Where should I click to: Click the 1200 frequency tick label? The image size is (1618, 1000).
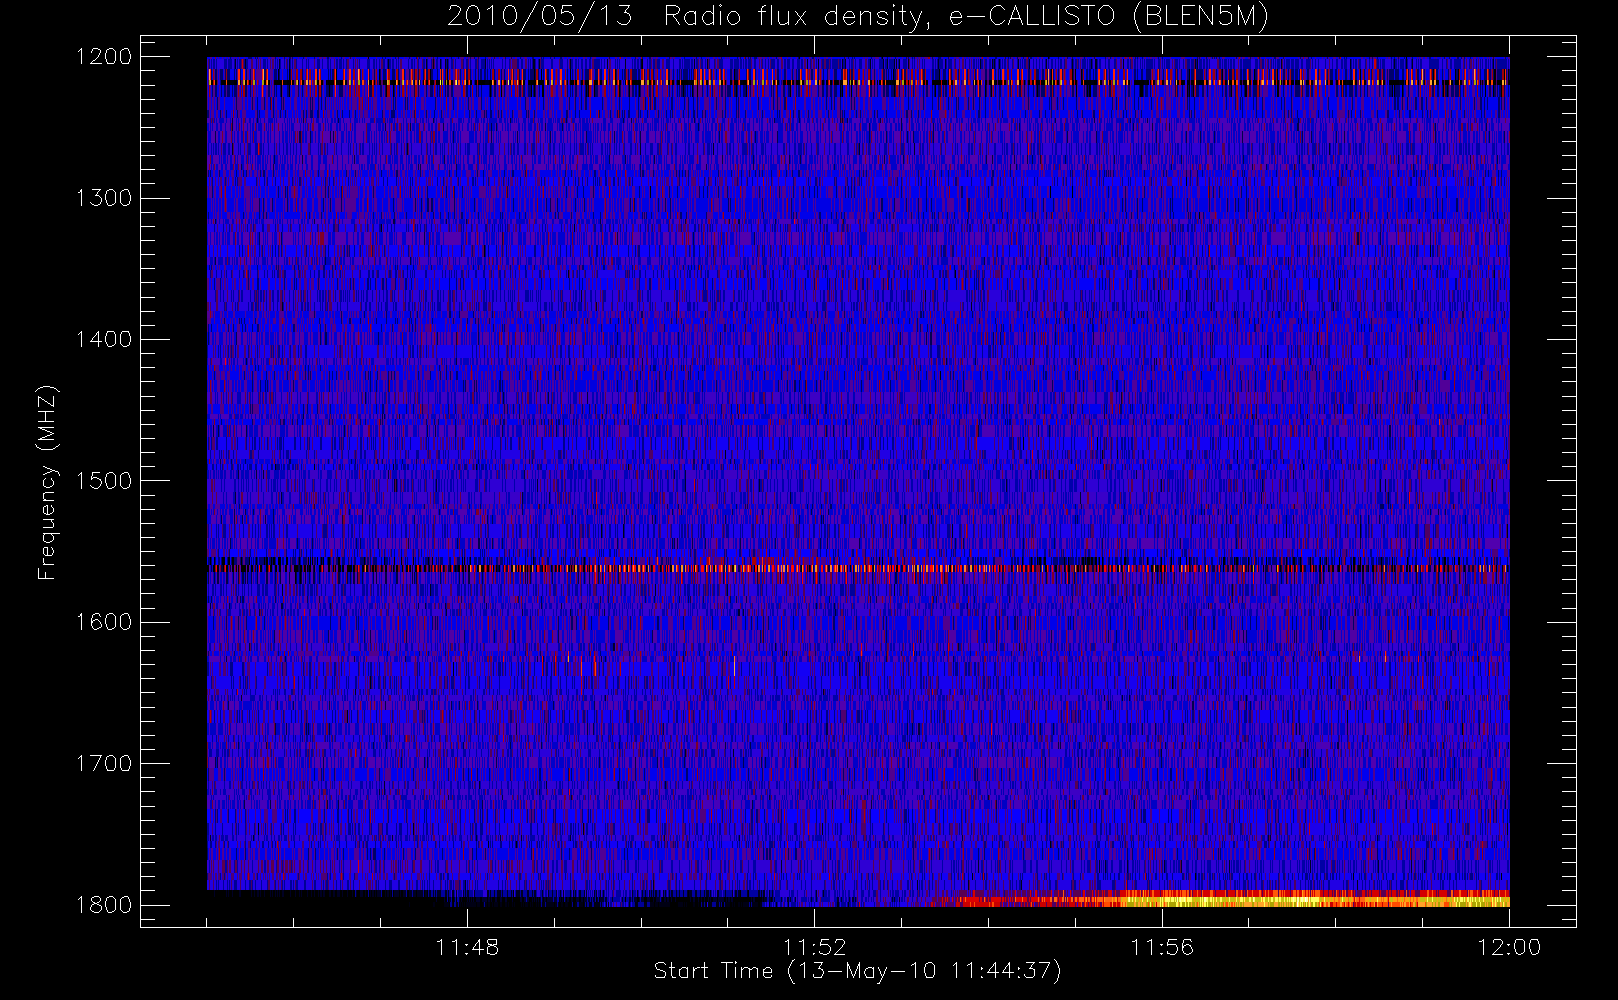[104, 57]
